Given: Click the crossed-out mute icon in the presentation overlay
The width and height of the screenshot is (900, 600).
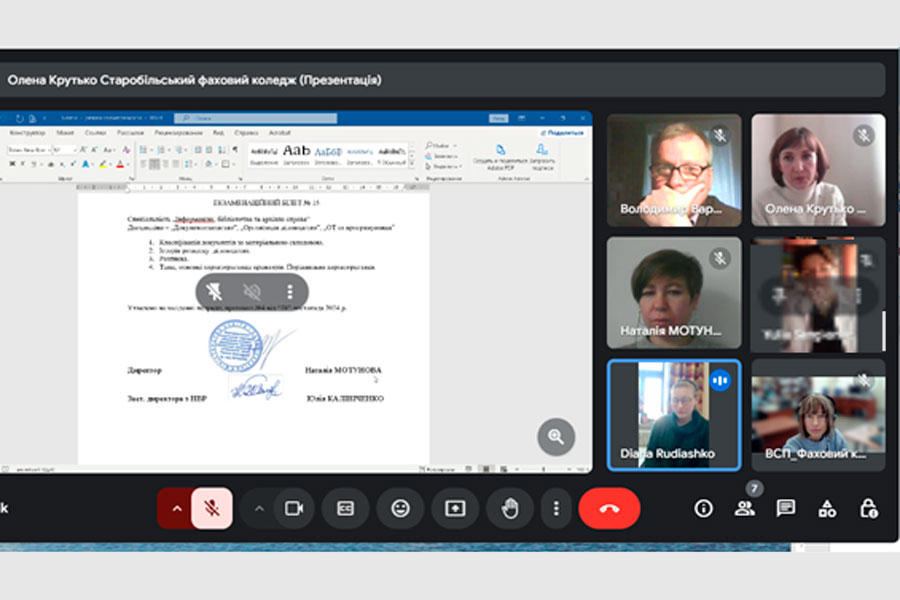Looking at the screenshot, I should click(252, 292).
